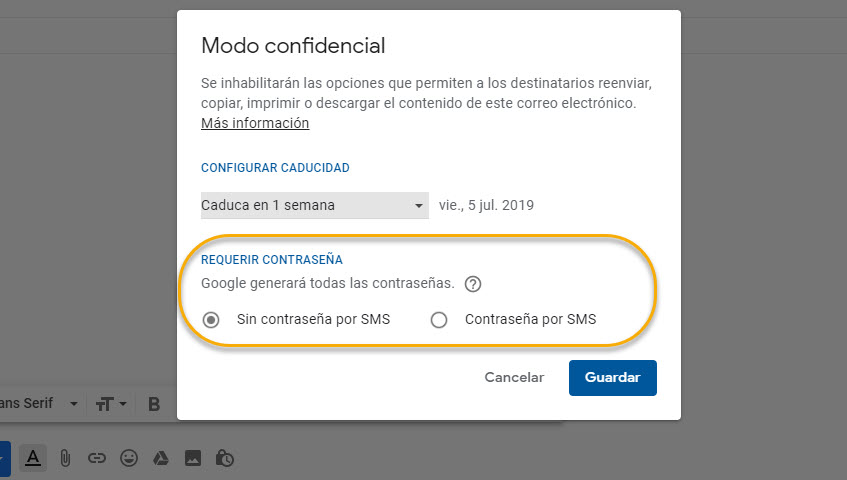Click the "Contraseña por SMS" label text
This screenshot has width=847, height=480.
coord(530,321)
